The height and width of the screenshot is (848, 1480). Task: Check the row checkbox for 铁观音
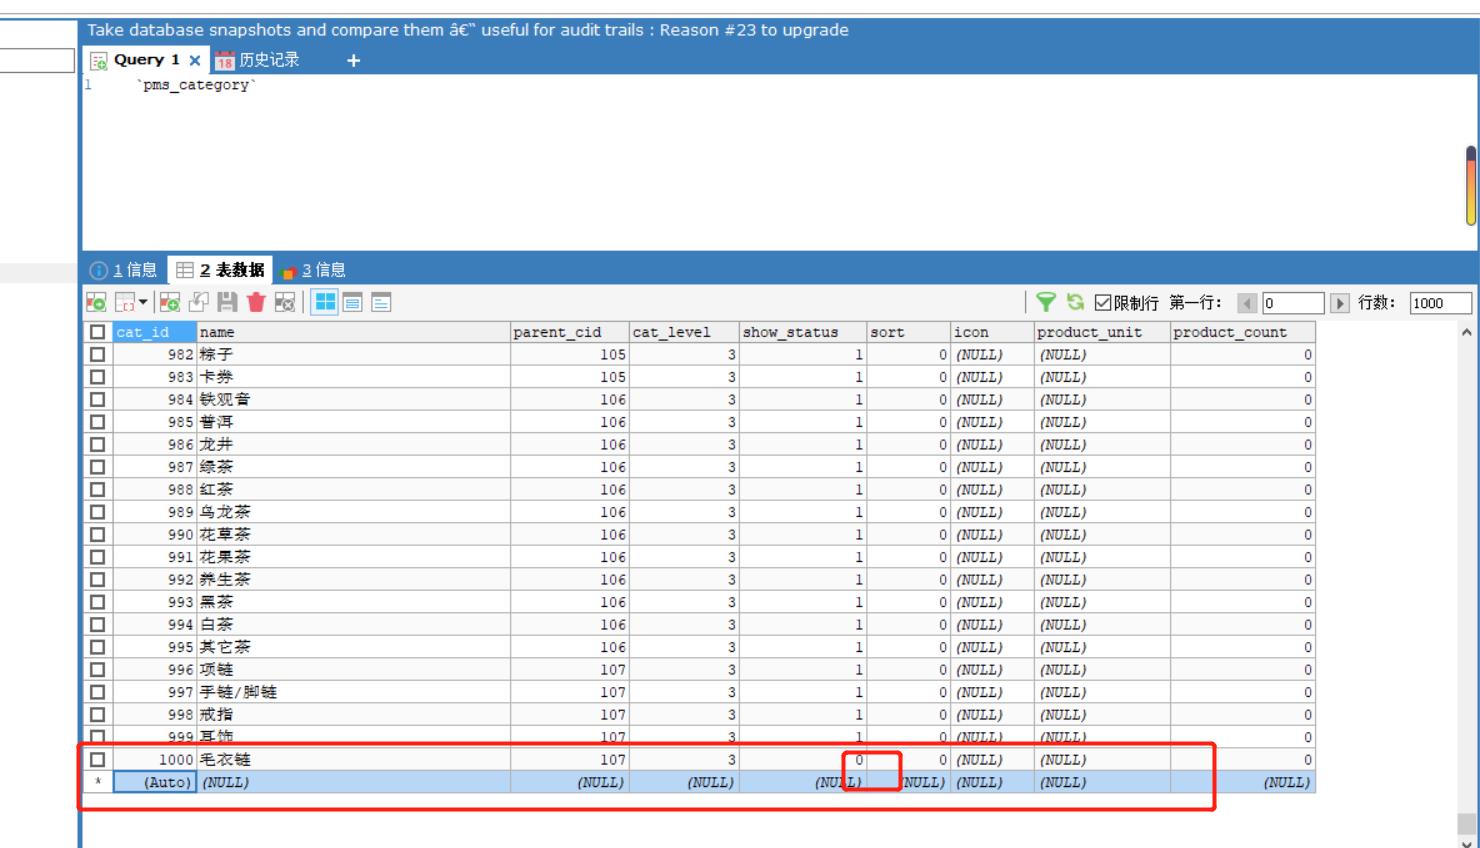tap(97, 399)
